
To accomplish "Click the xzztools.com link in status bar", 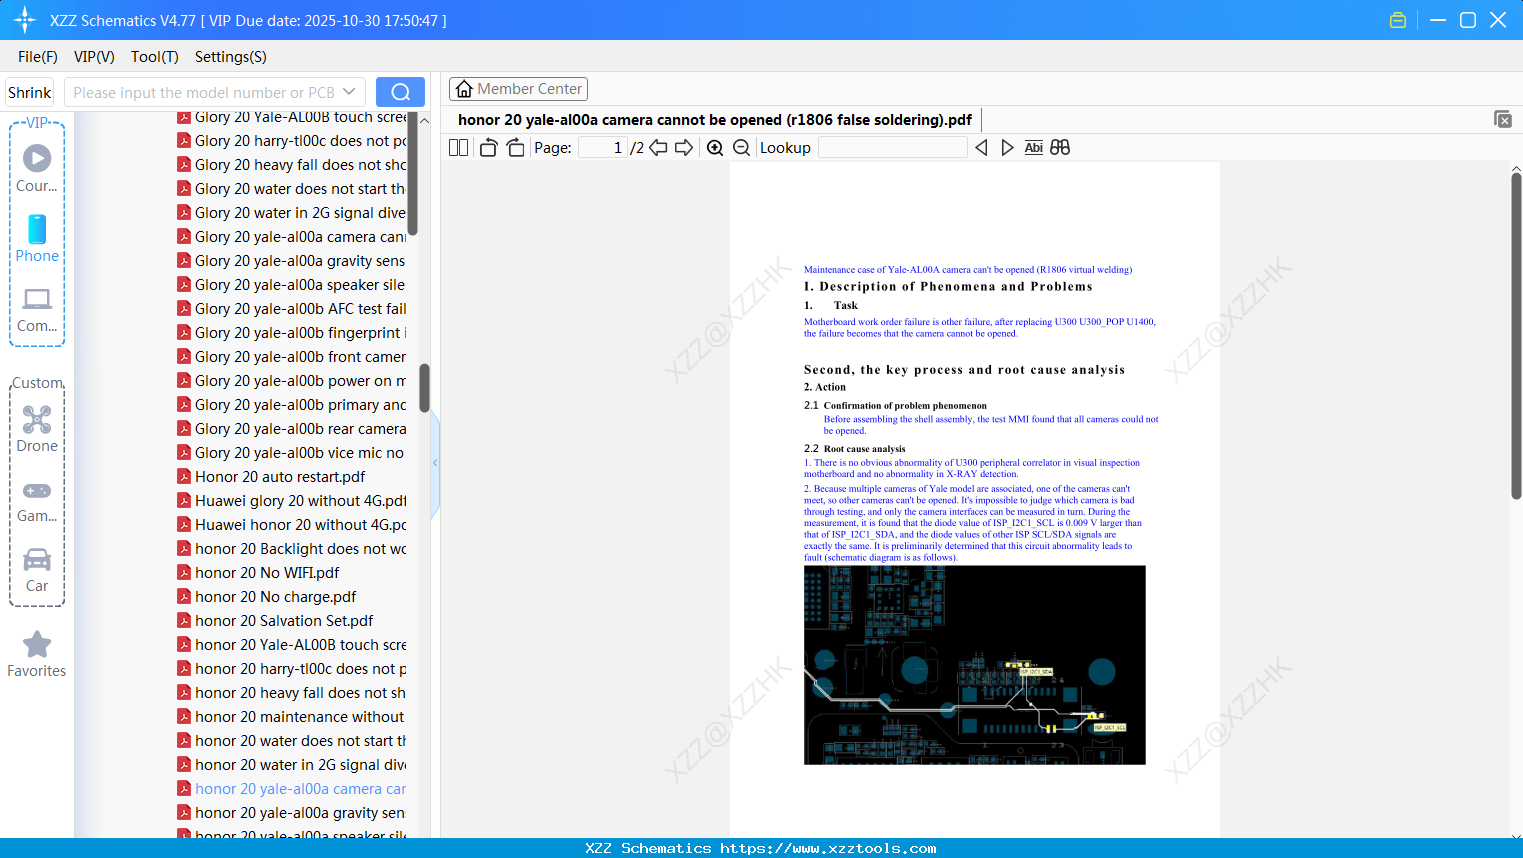I will click(828, 848).
